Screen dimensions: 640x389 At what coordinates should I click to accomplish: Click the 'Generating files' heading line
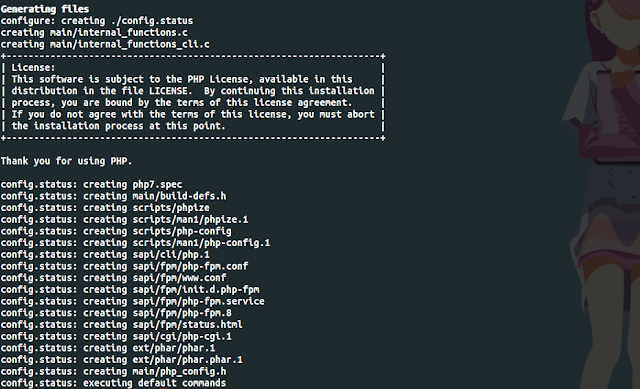pyautogui.click(x=45, y=9)
